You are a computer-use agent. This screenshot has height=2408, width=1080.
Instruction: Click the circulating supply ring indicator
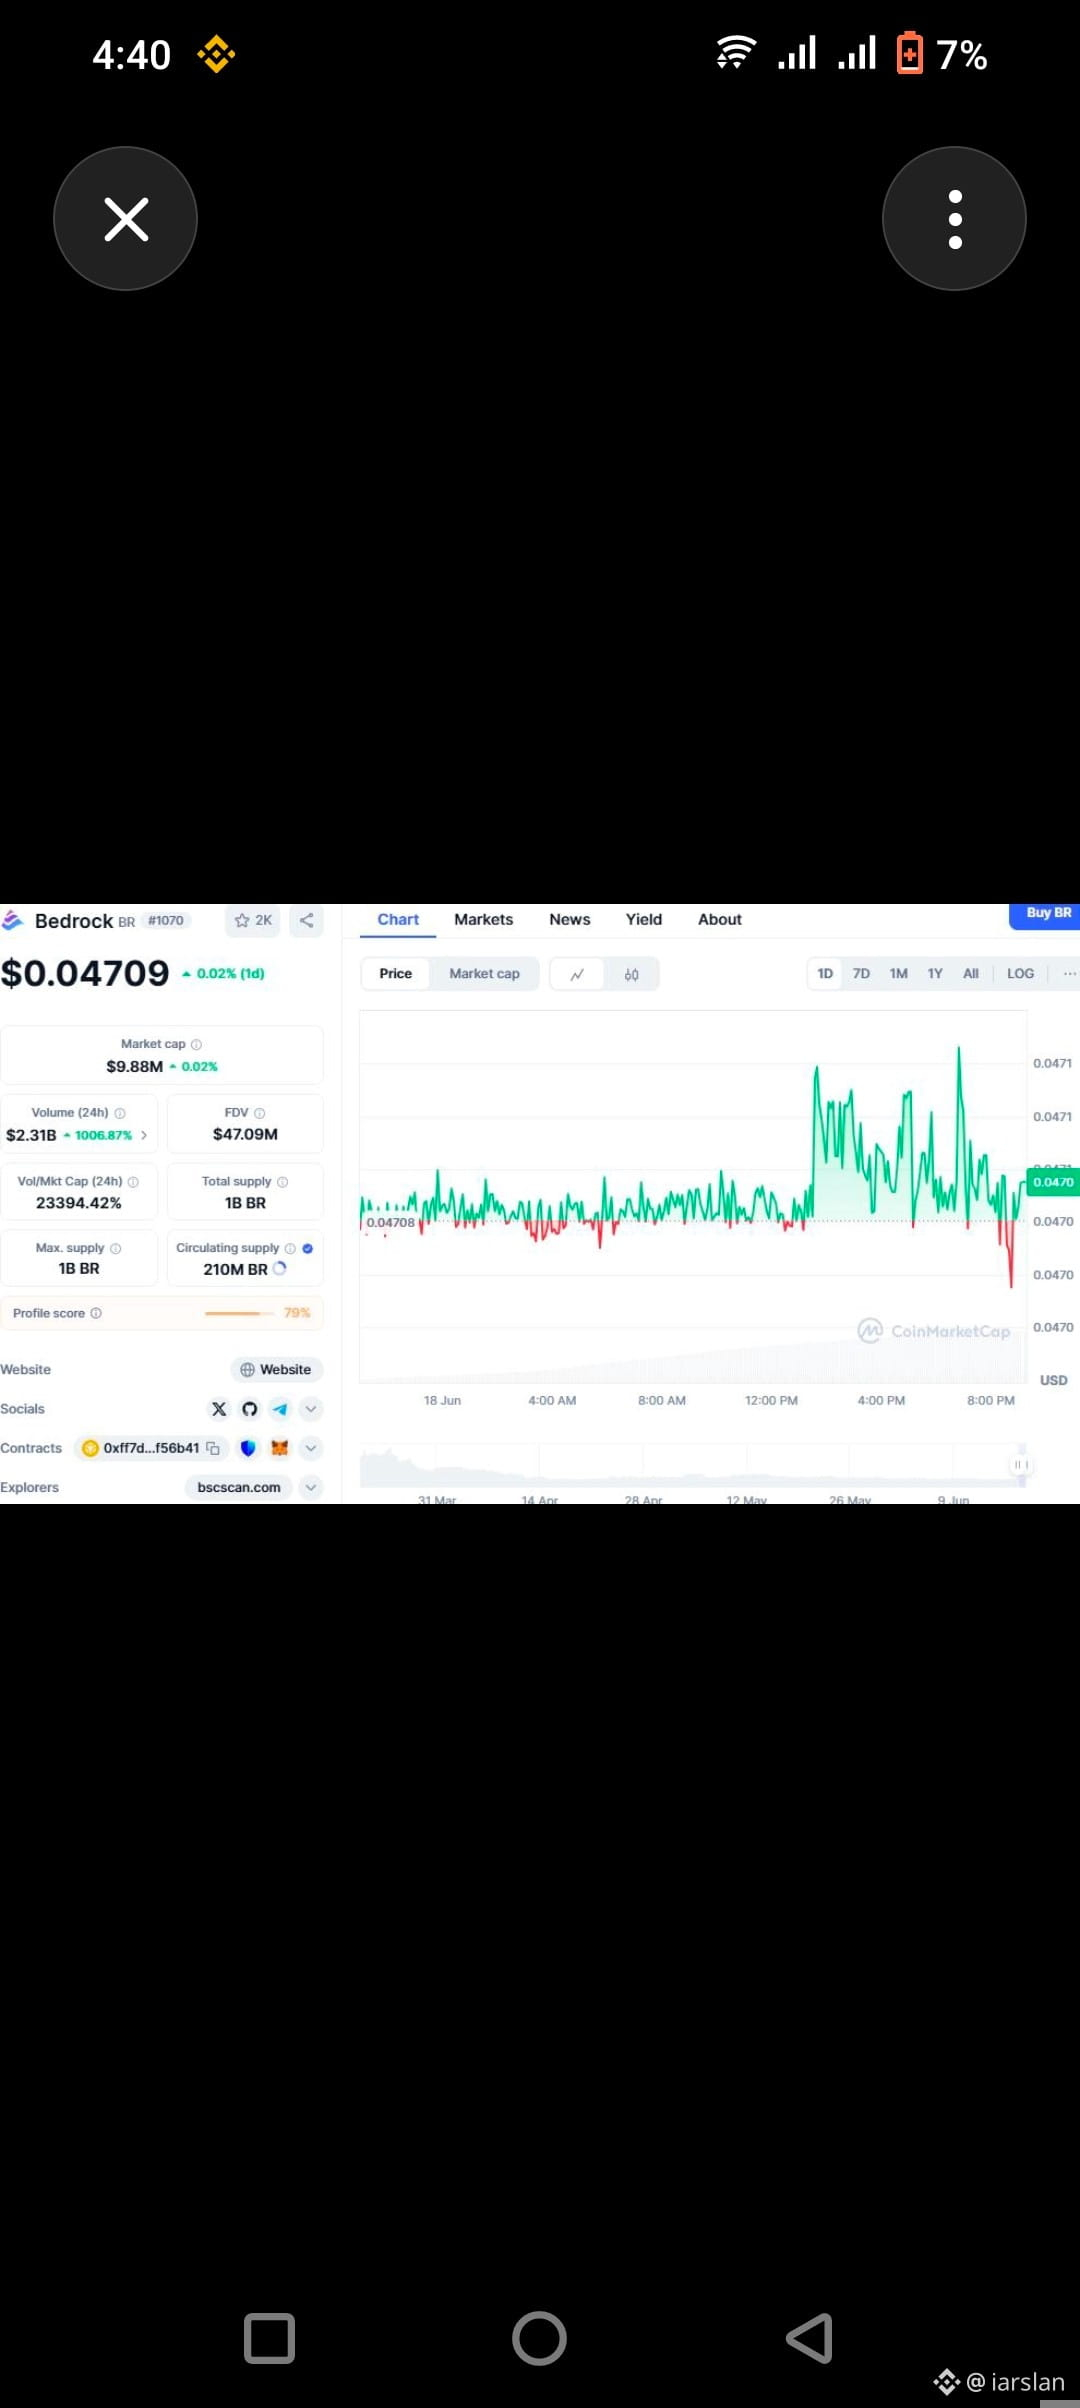point(280,1268)
